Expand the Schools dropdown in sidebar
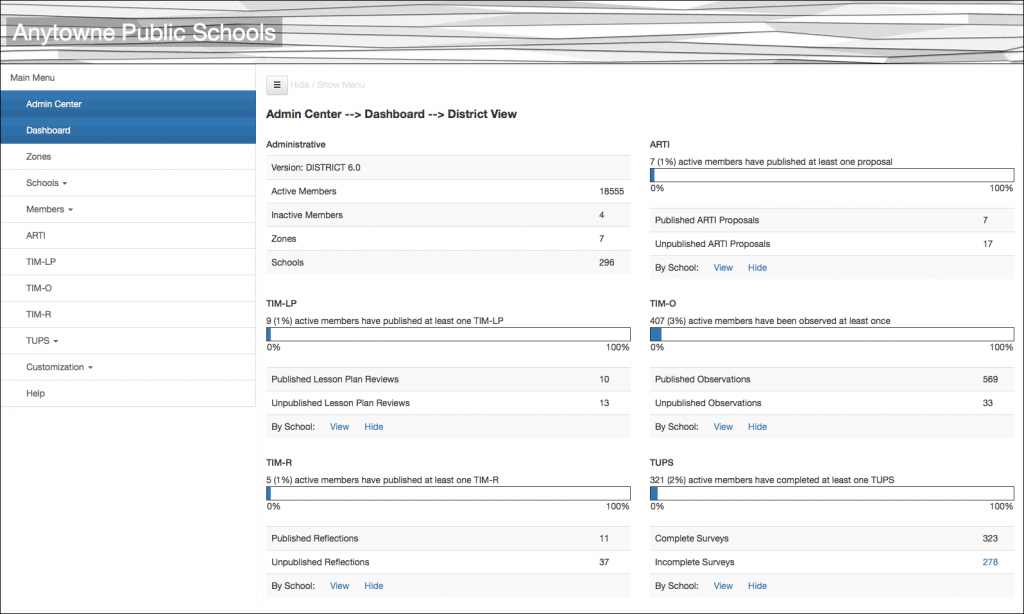This screenshot has width=1024, height=614. pyautogui.click(x=46, y=183)
